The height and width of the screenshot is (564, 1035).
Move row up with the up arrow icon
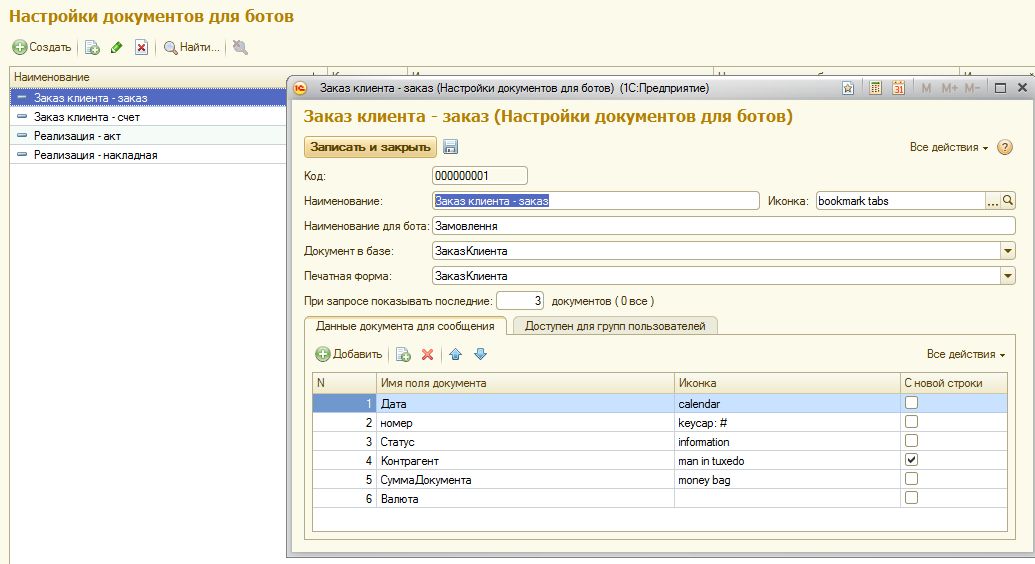[x=455, y=355]
